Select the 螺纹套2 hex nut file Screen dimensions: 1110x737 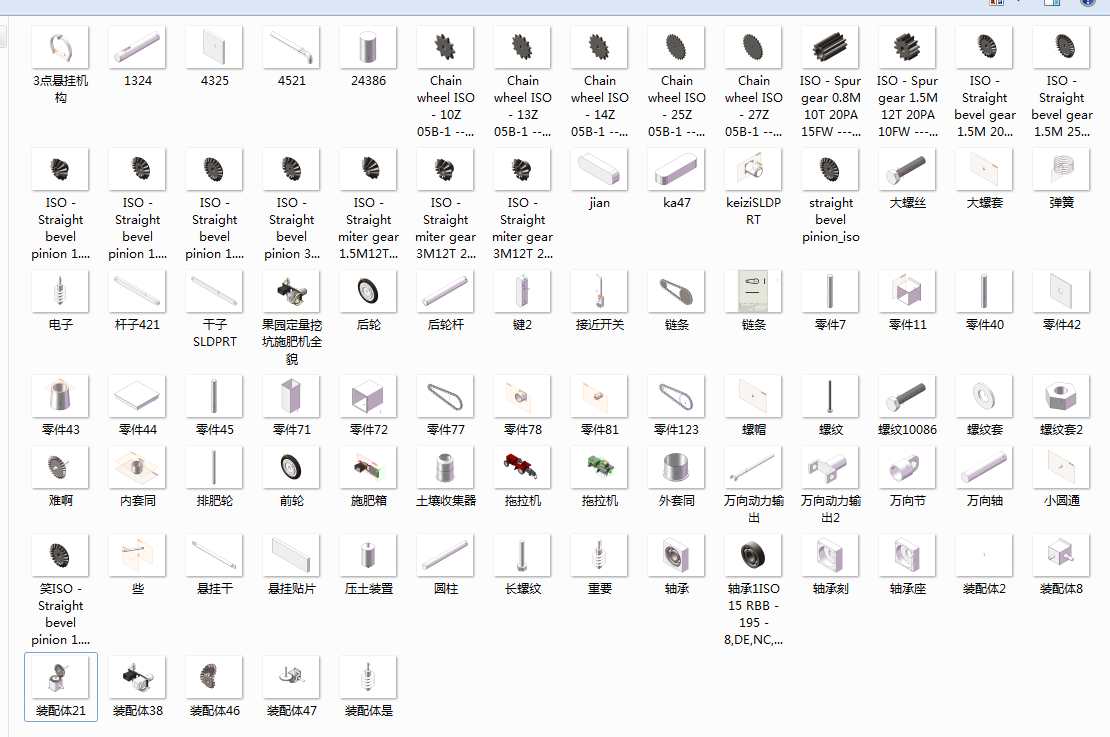coord(1061,396)
